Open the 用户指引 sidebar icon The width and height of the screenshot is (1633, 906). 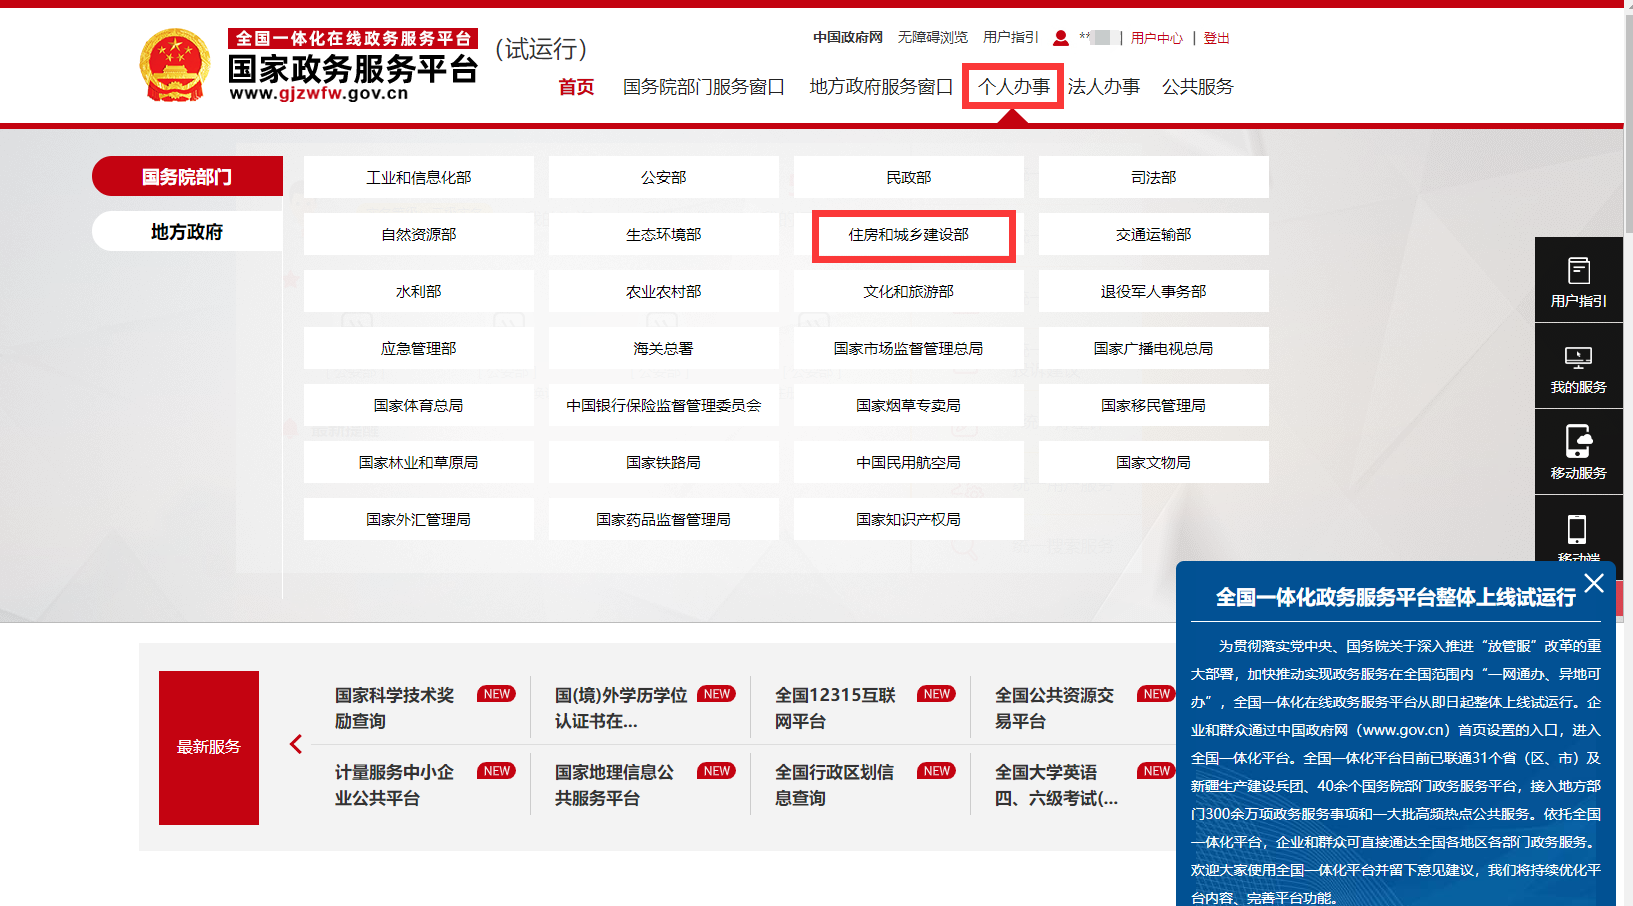point(1578,280)
